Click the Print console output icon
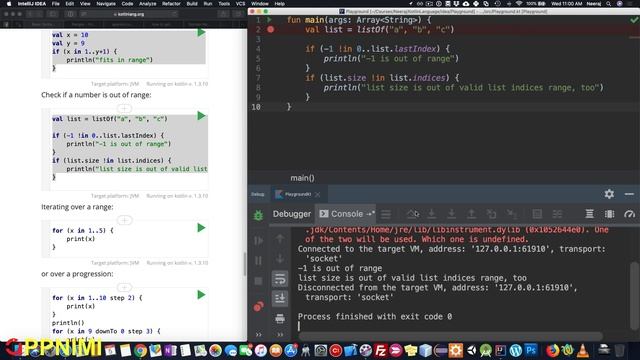 (x=280, y=318)
